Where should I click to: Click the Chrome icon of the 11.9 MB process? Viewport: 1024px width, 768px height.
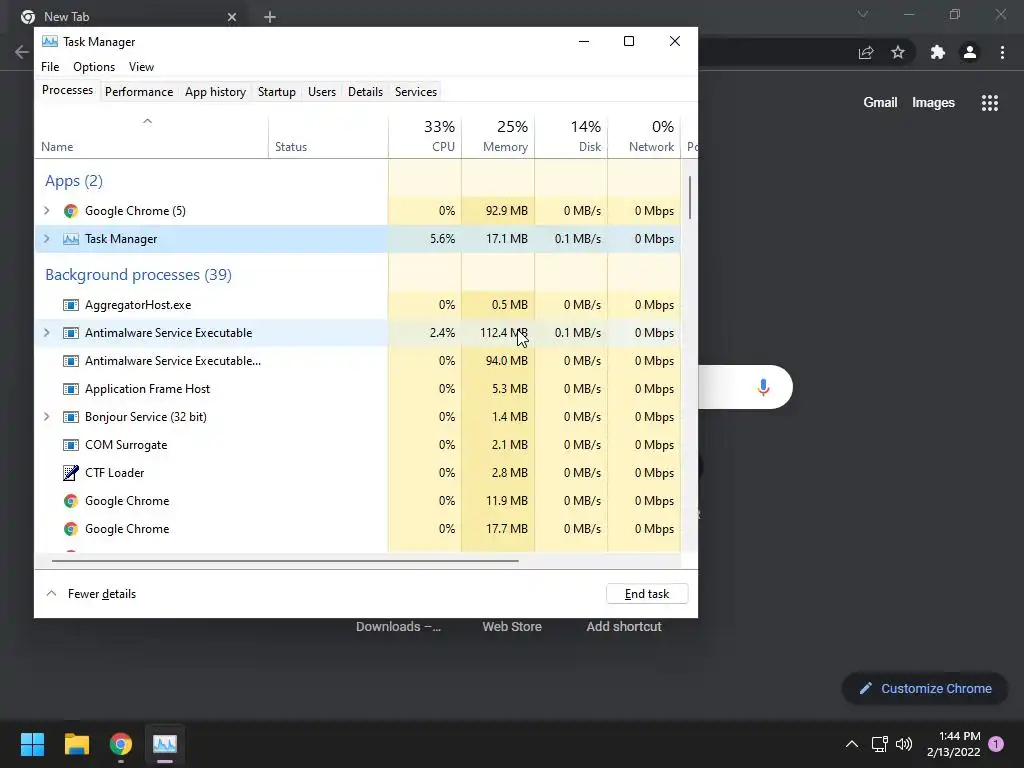(71, 501)
